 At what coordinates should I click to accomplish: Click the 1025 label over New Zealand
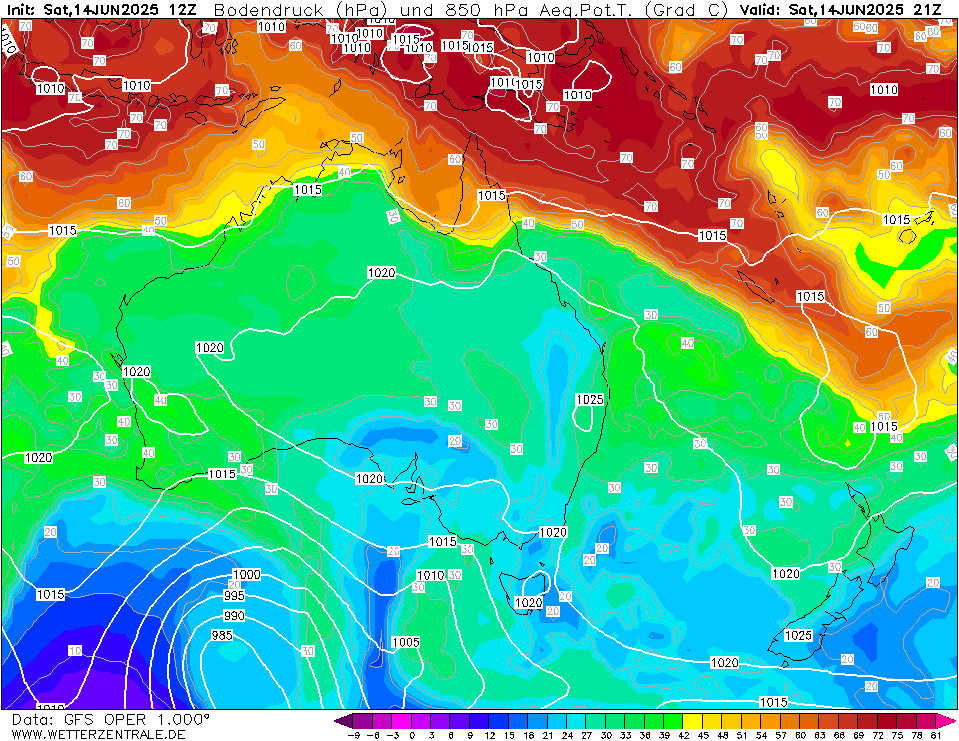click(798, 635)
